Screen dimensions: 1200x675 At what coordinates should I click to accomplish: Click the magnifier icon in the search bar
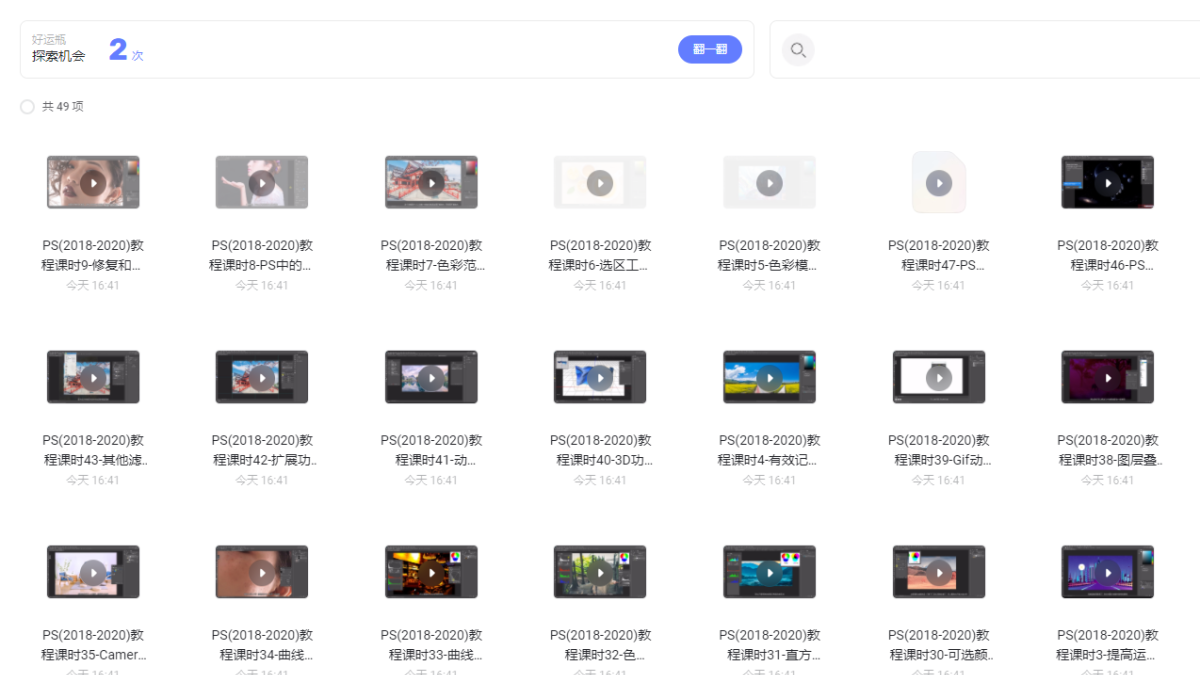tap(798, 49)
